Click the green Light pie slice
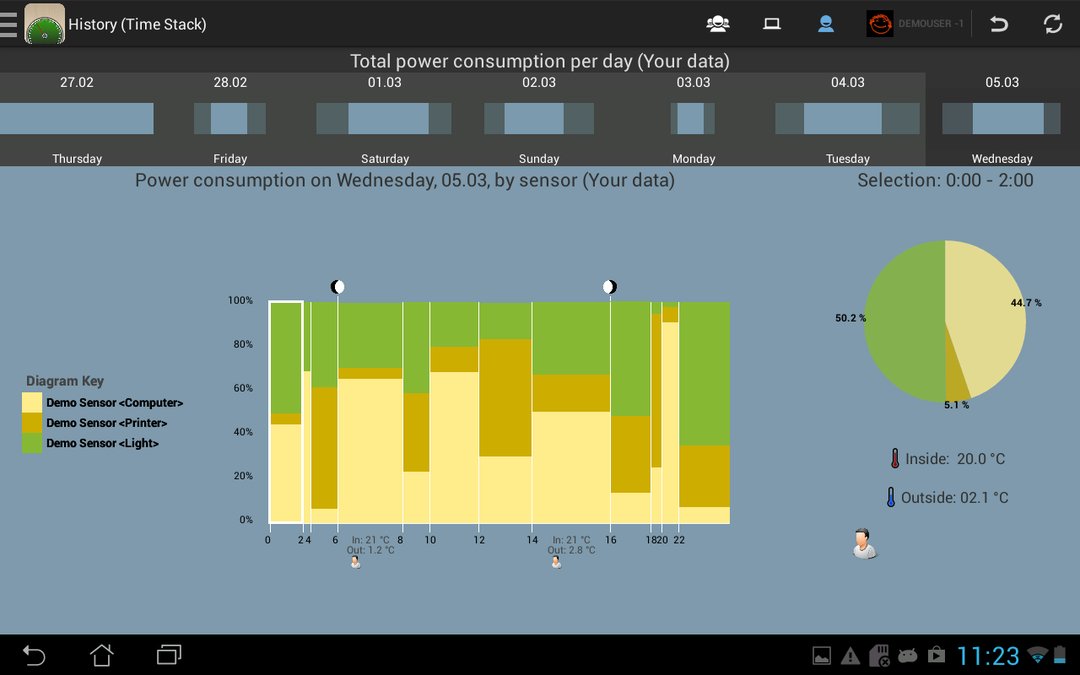Image resolution: width=1080 pixels, height=675 pixels. coord(904,321)
